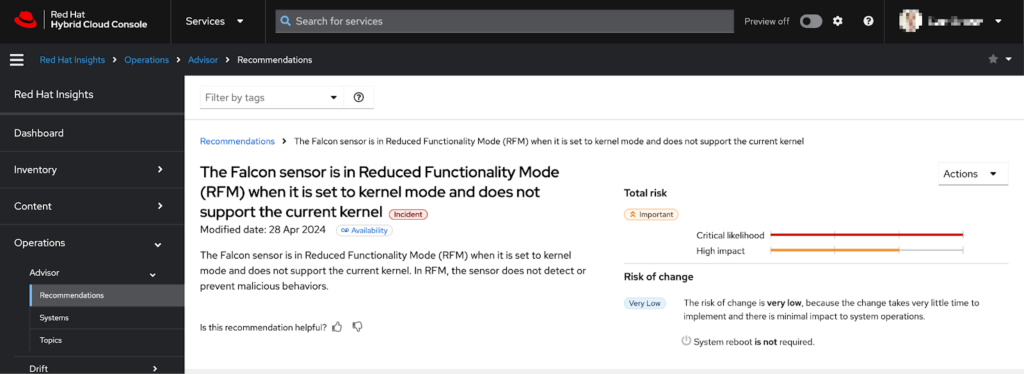
Task: Open the help question mark icon
Action: 868,21
